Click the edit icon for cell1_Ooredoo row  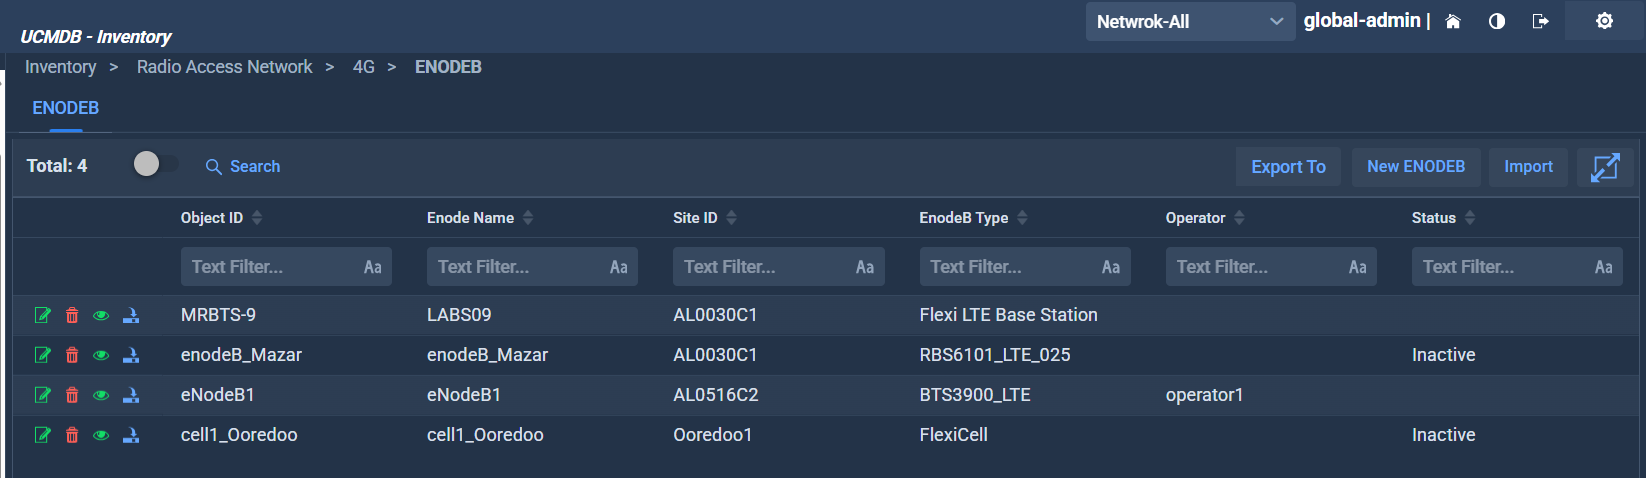click(43, 435)
